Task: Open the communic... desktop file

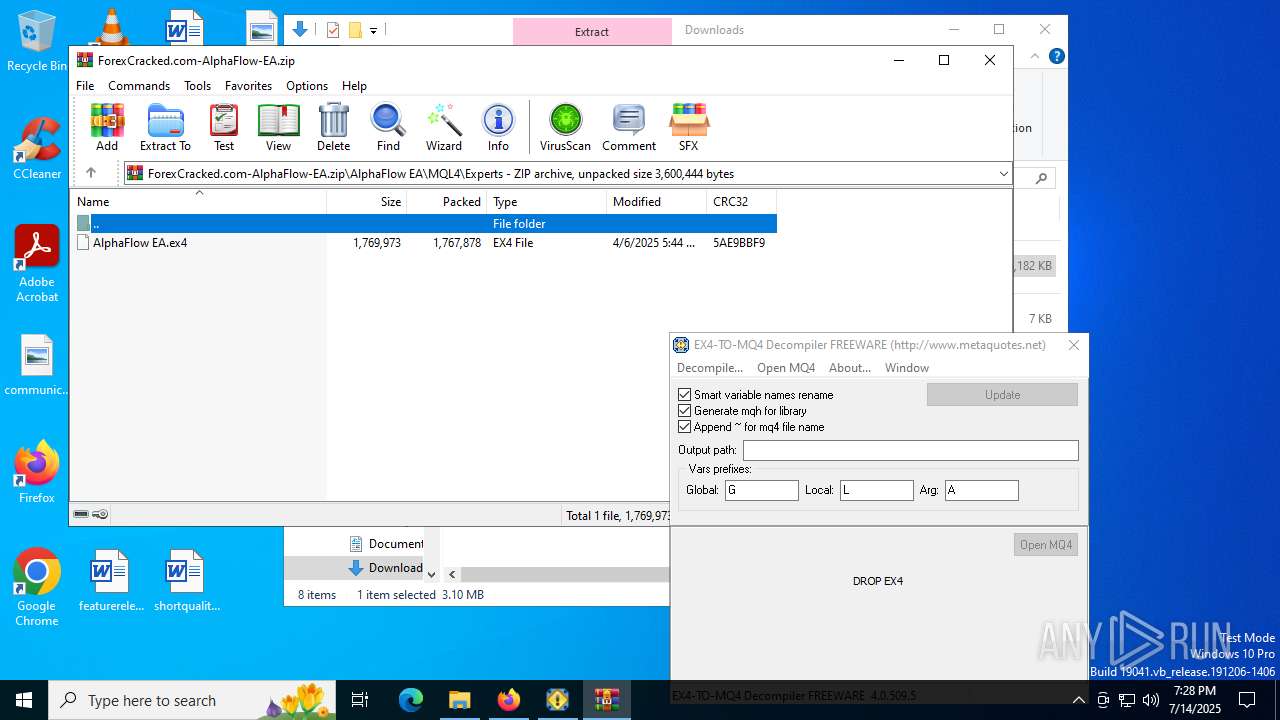Action: (x=37, y=365)
